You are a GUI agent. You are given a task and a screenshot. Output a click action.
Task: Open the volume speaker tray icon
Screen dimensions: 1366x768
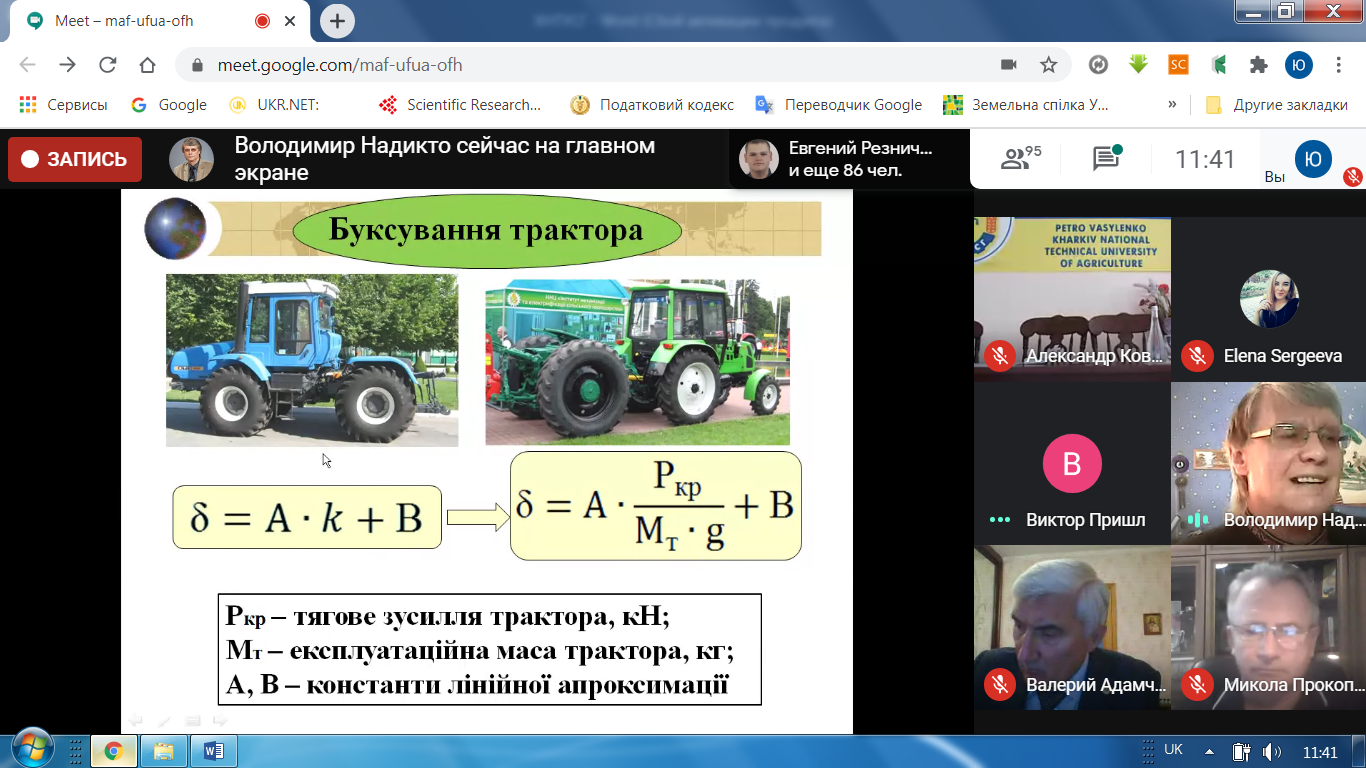point(1272,751)
